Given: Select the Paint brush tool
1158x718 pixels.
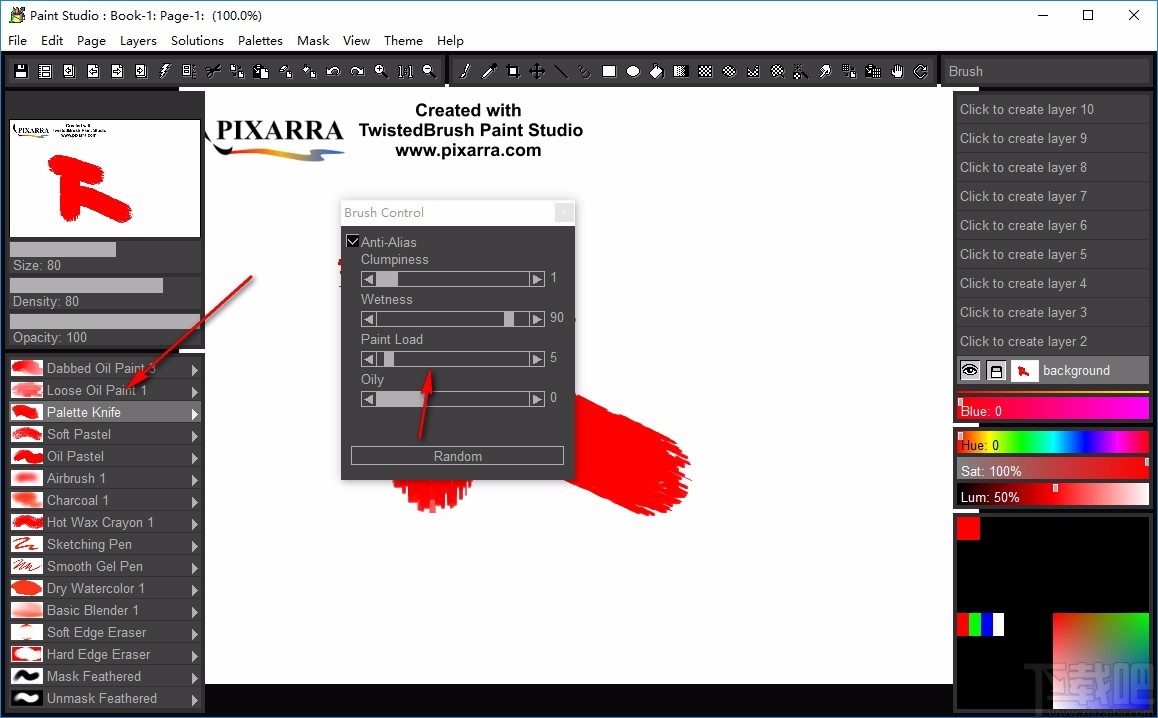Looking at the screenshot, I should (x=463, y=71).
